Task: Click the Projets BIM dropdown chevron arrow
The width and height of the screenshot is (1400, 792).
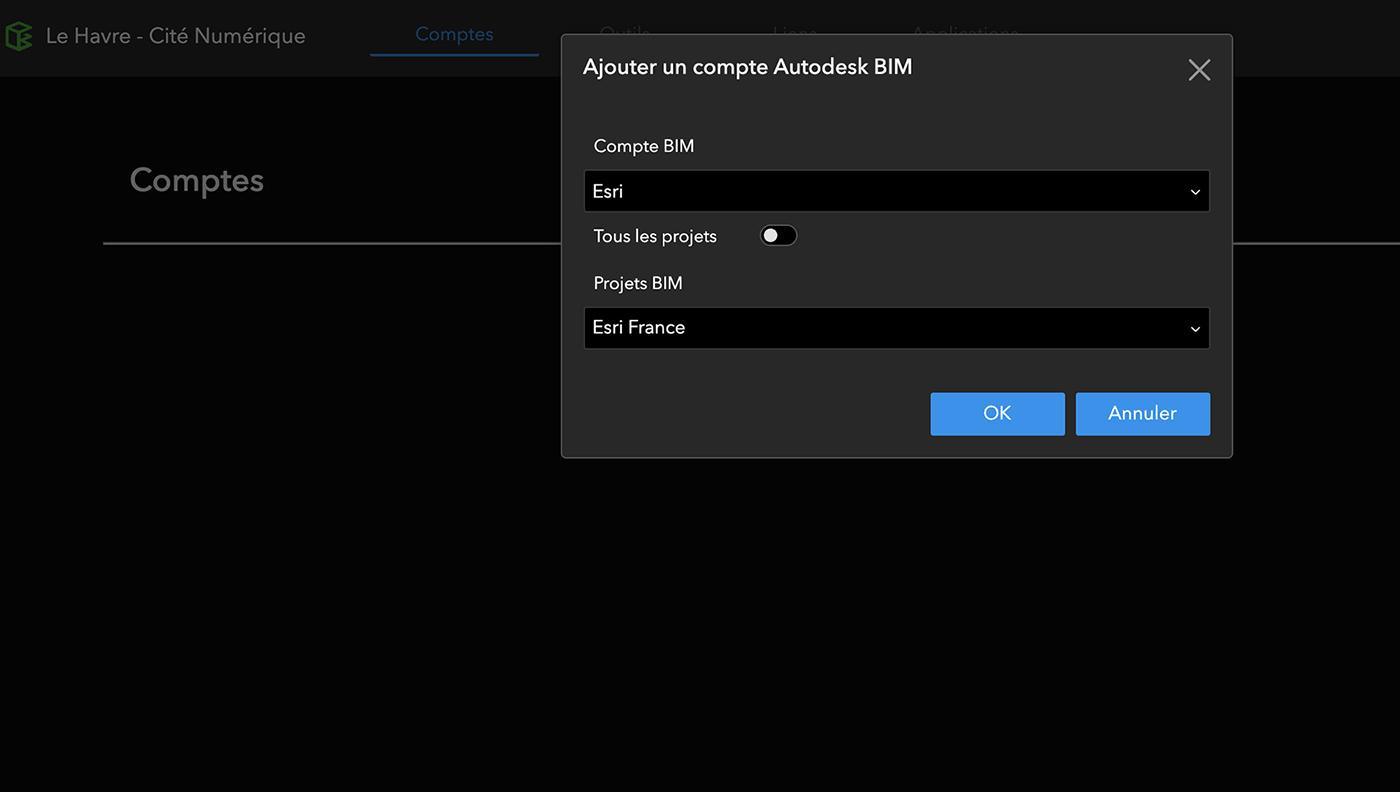Action: [1195, 329]
